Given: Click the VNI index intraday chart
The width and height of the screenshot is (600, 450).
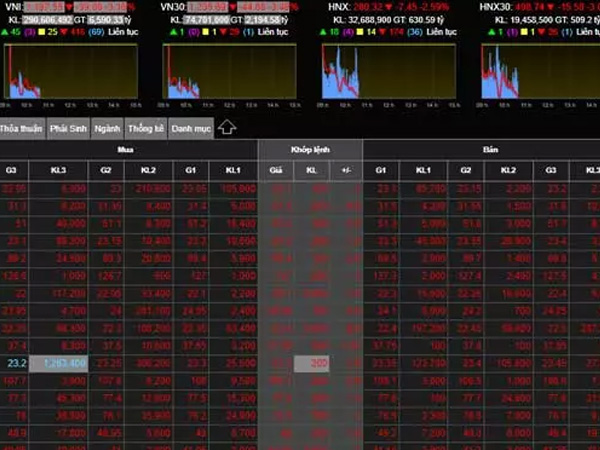Looking at the screenshot, I should coord(70,71).
